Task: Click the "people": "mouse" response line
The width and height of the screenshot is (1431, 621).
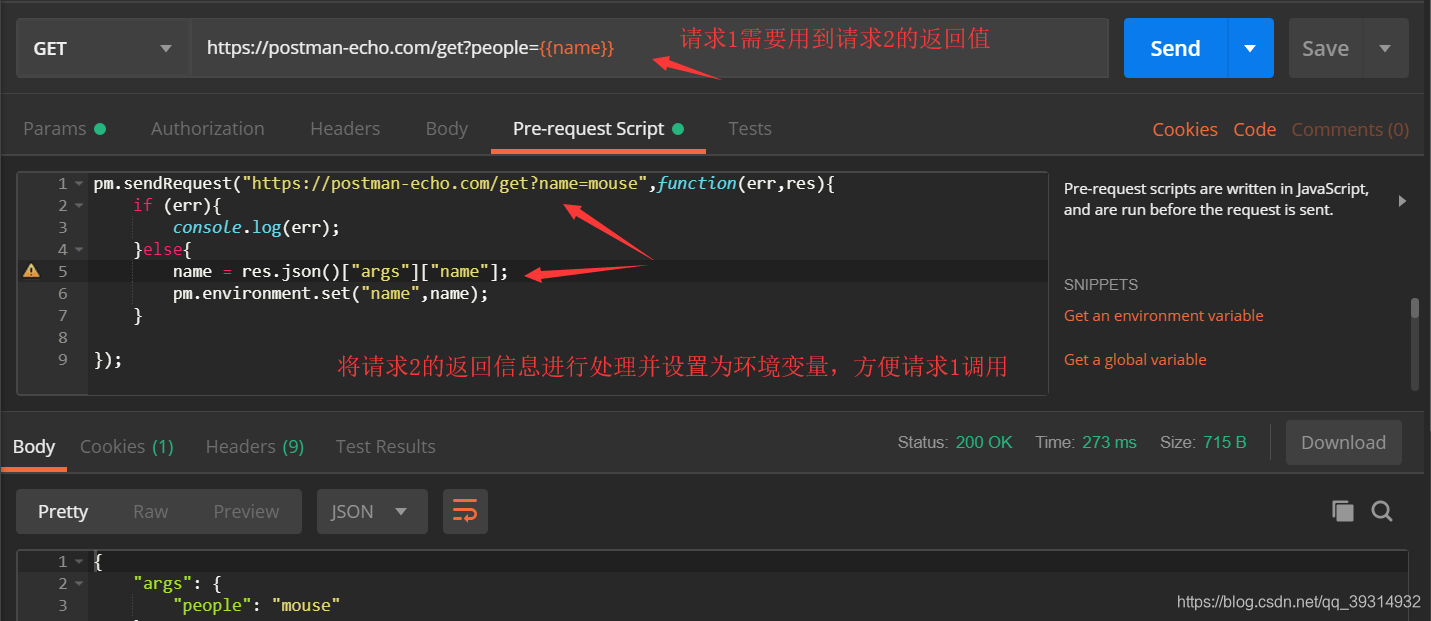Action: 256,605
